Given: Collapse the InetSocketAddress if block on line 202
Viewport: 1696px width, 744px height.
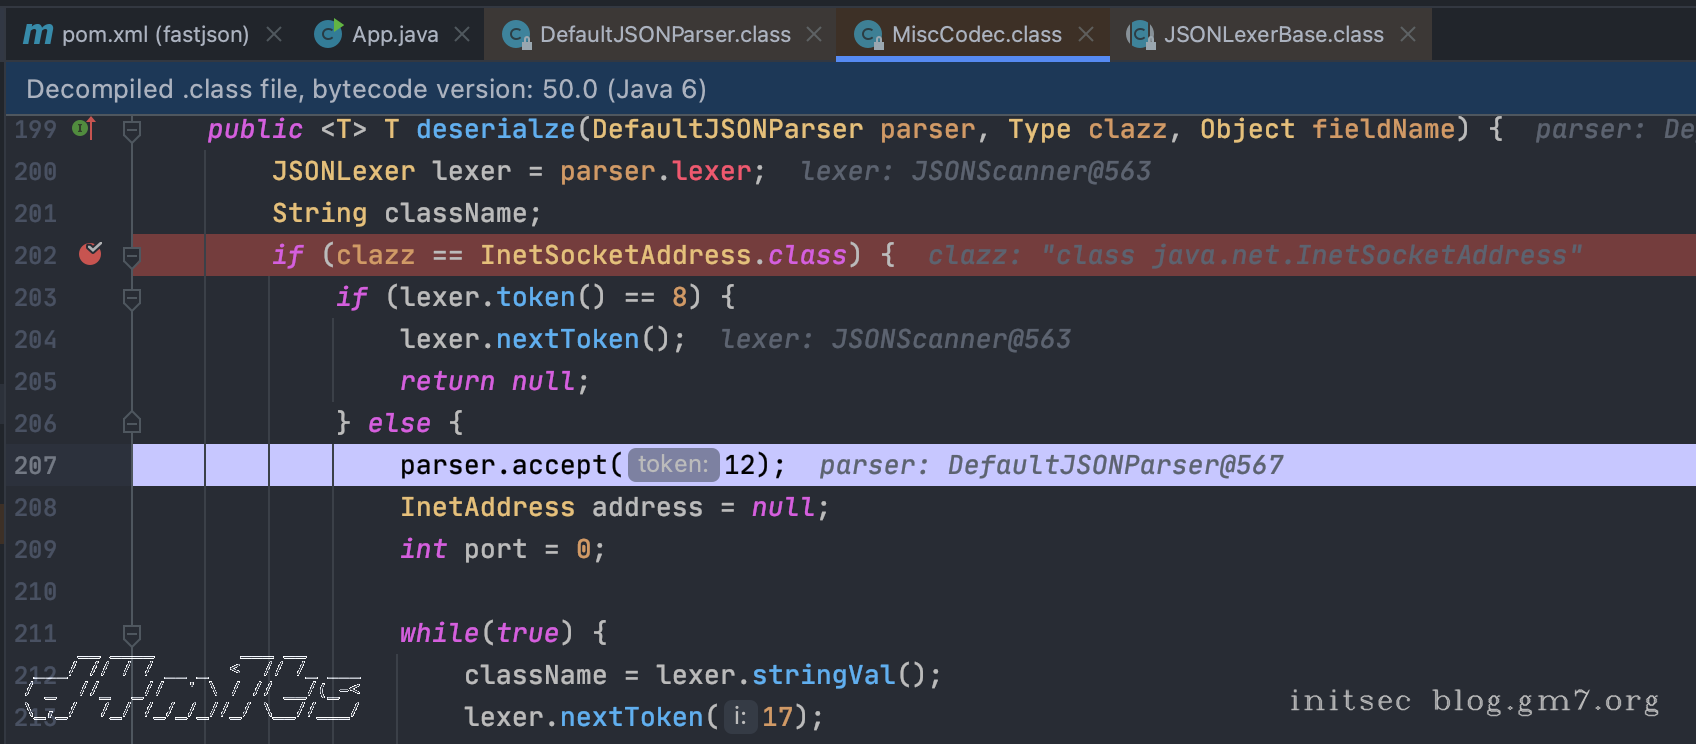Looking at the screenshot, I should [131, 256].
